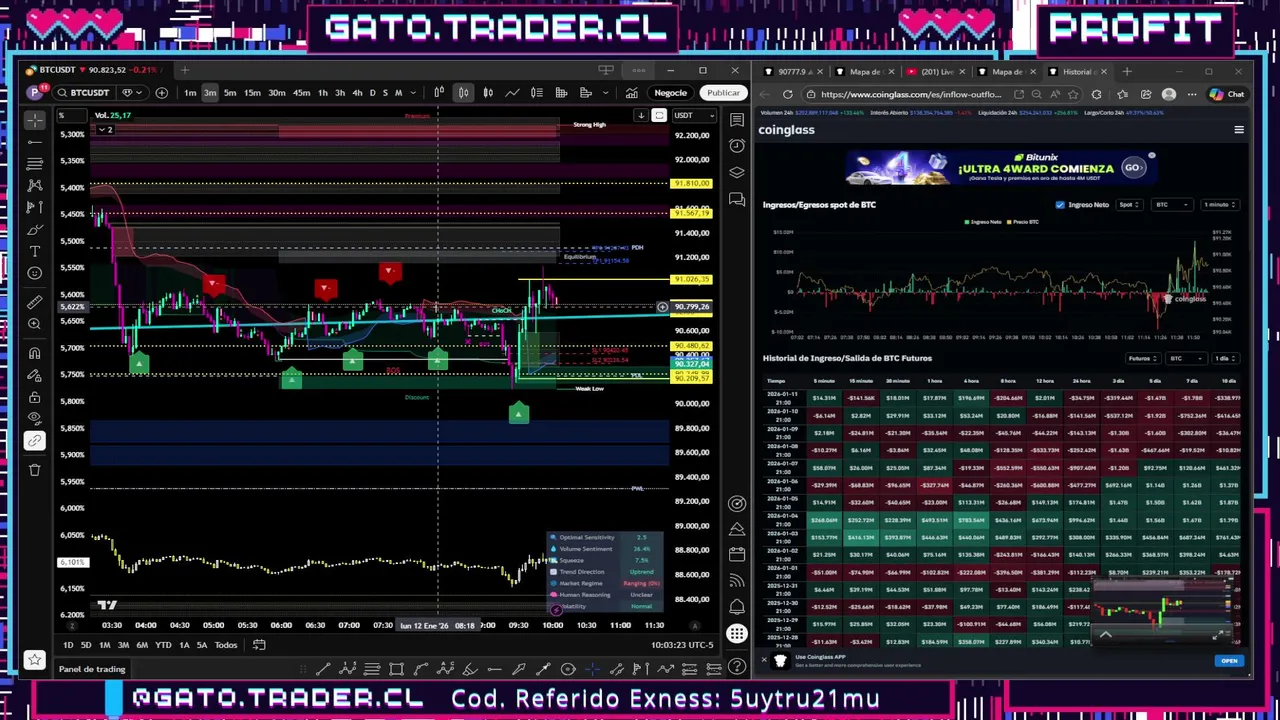
Task: Select the crosshair cursor tool
Action: (x=34, y=120)
